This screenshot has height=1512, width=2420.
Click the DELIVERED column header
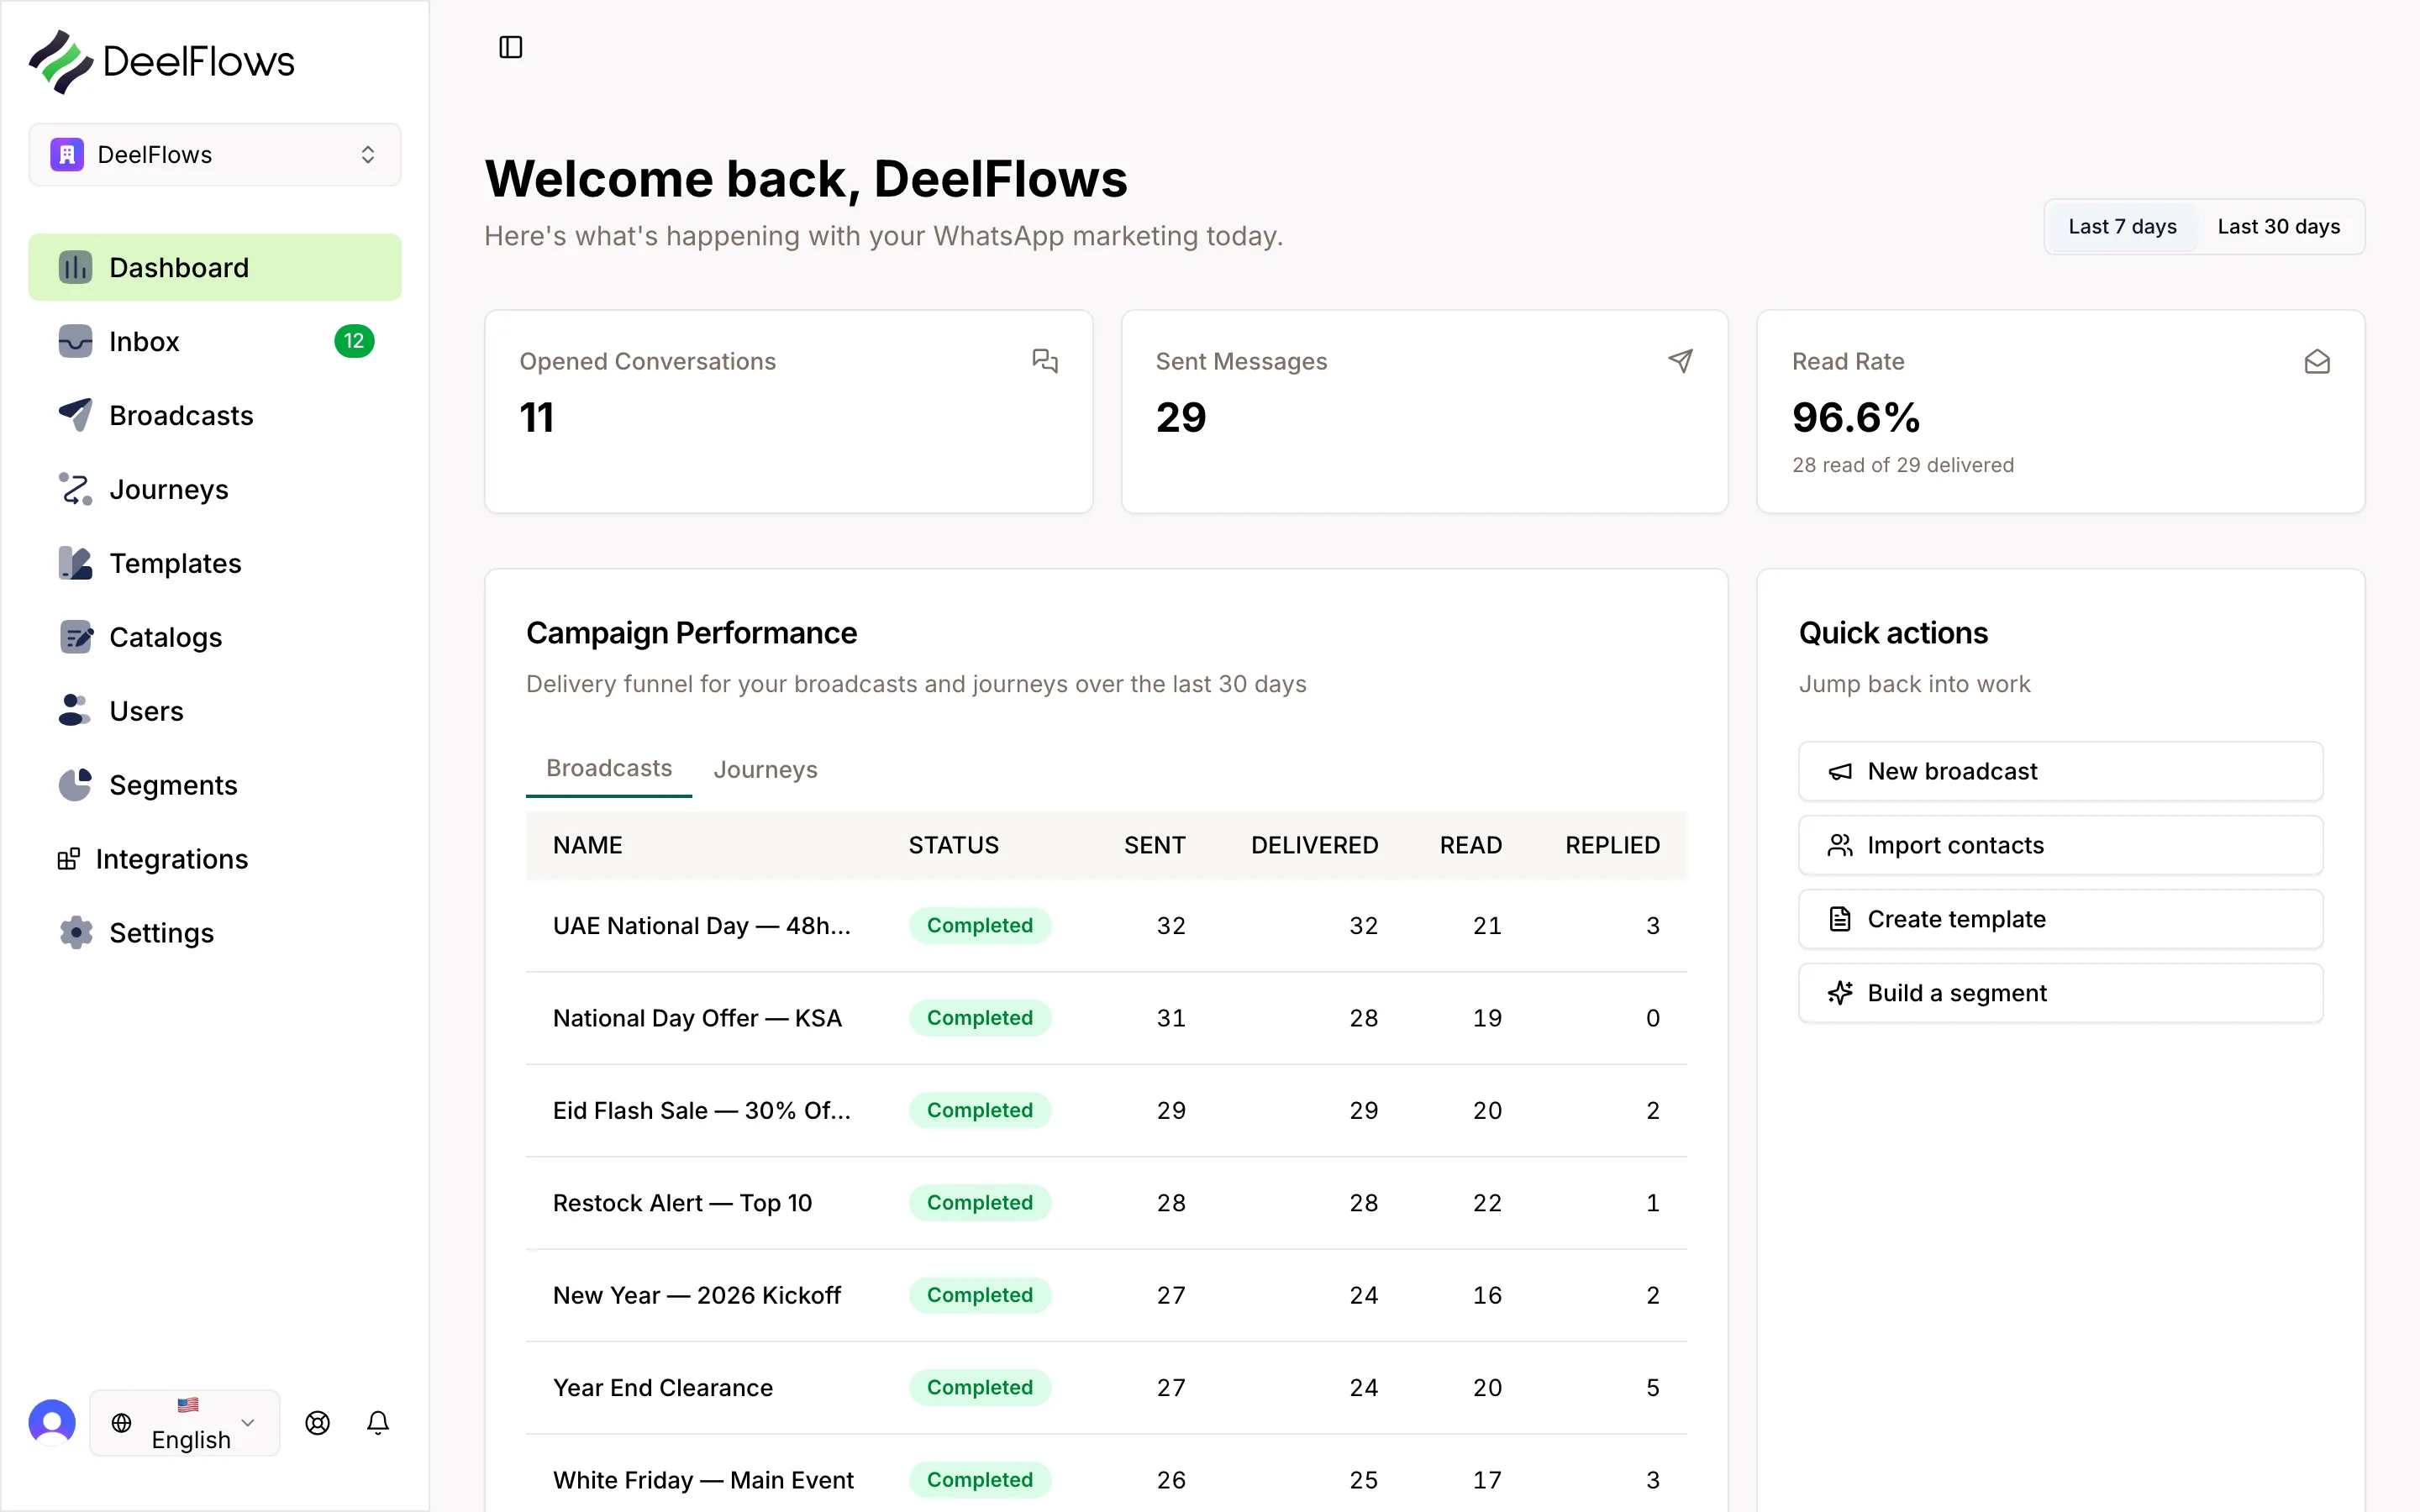click(x=1315, y=846)
